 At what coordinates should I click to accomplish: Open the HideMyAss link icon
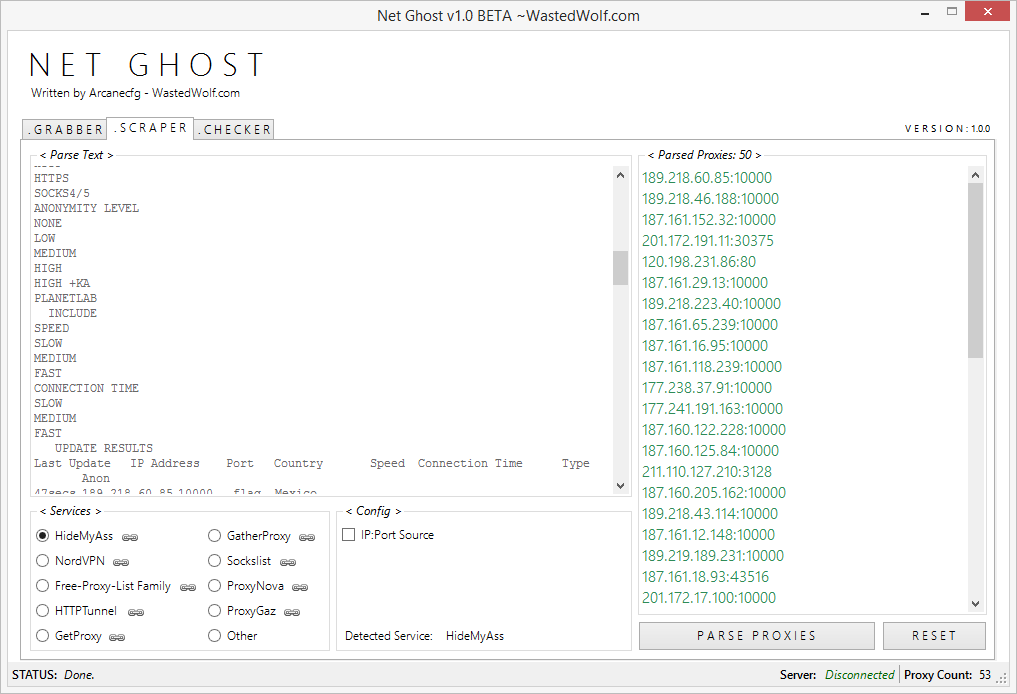[130, 537]
